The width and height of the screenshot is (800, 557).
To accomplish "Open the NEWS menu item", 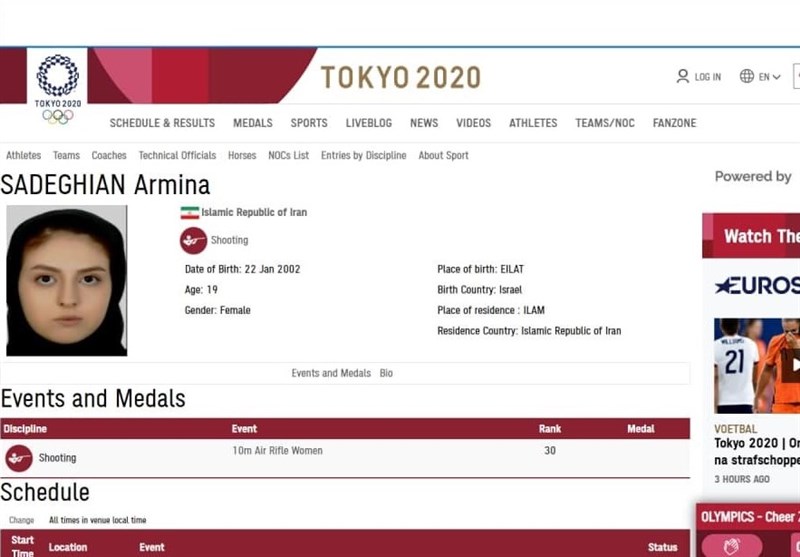I will (424, 123).
